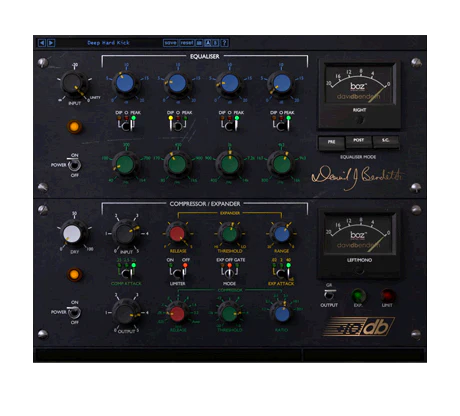
Task: Go to the next preset arrow
Action: point(51,43)
